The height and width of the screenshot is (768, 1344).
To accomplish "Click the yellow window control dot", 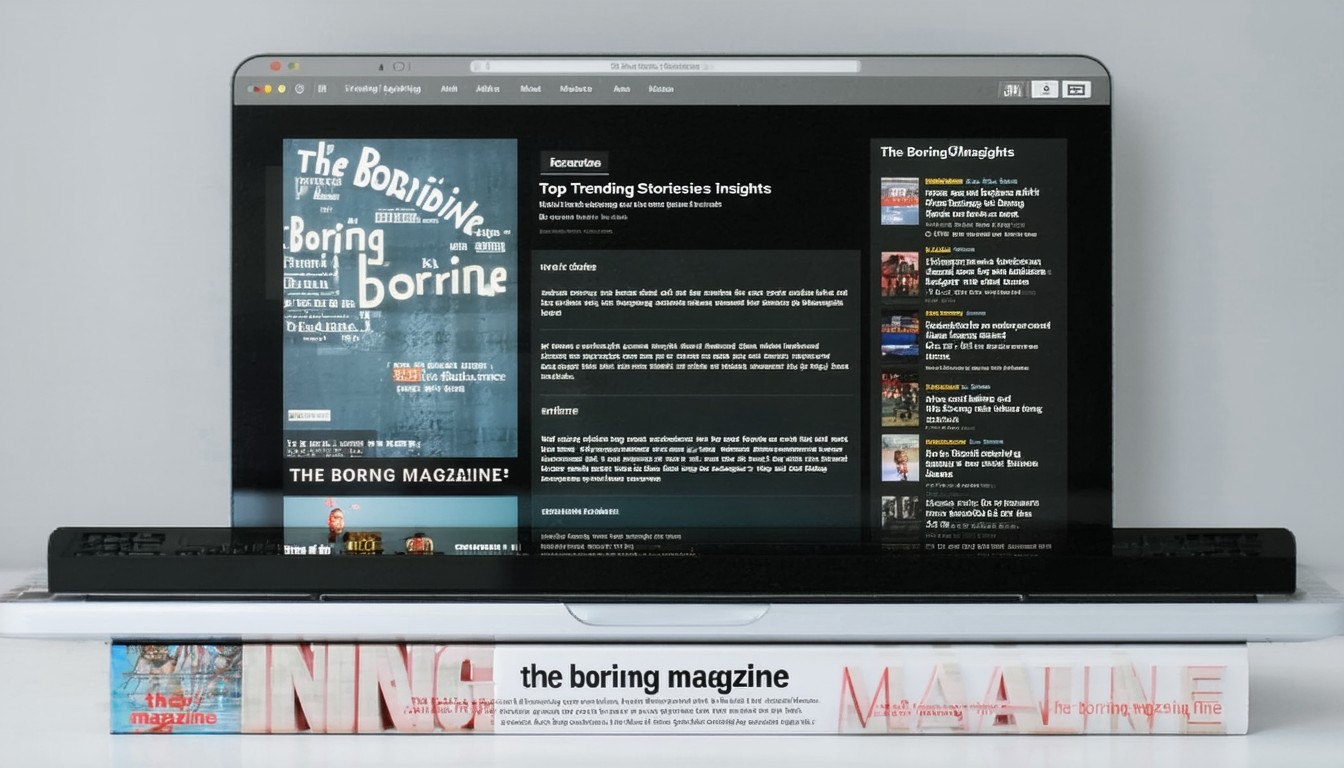I will click(x=281, y=89).
